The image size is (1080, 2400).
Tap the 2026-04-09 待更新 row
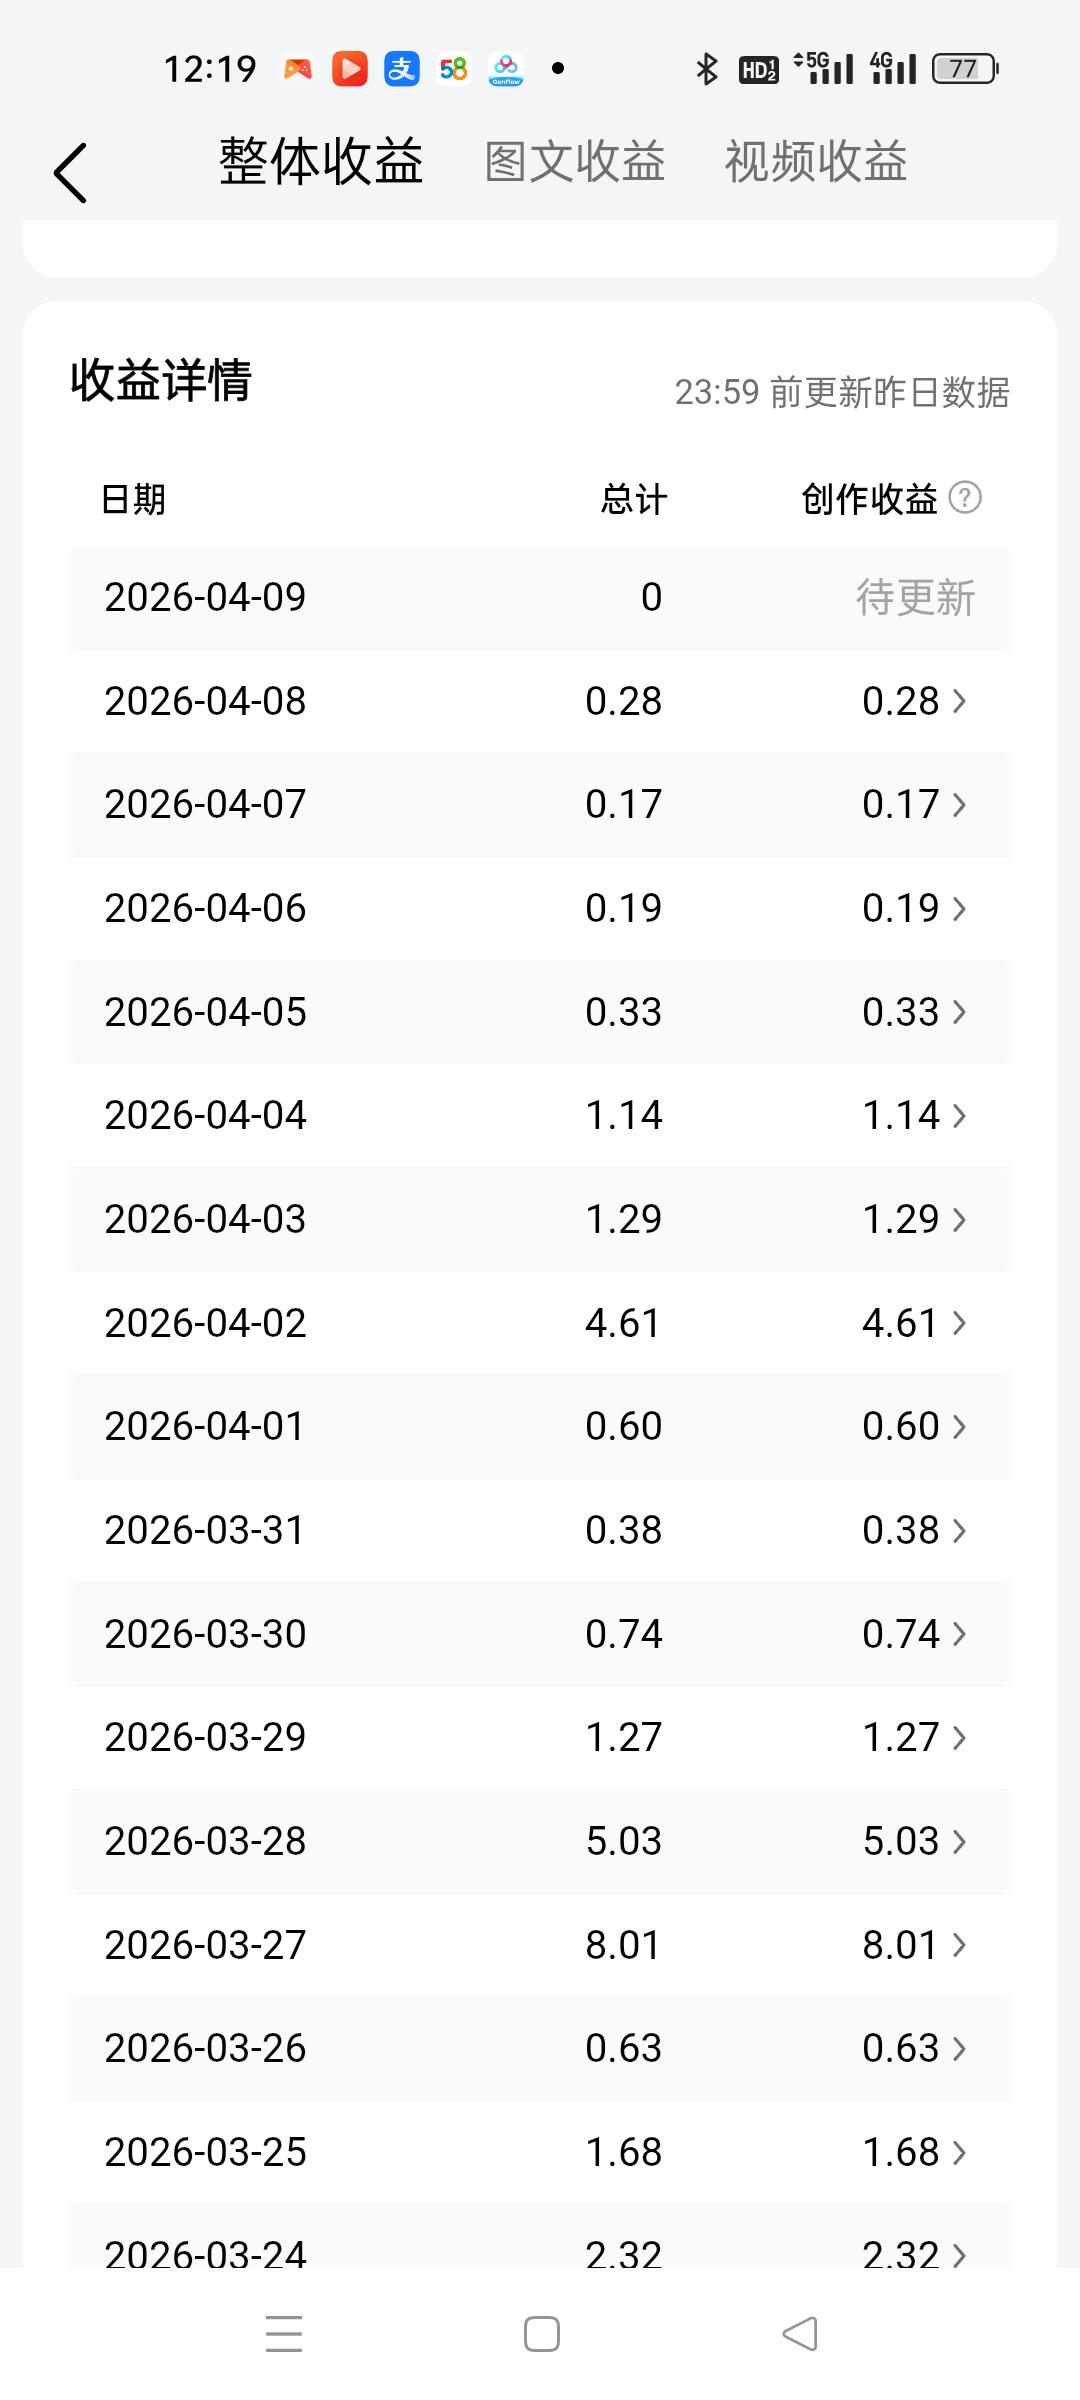(x=540, y=598)
